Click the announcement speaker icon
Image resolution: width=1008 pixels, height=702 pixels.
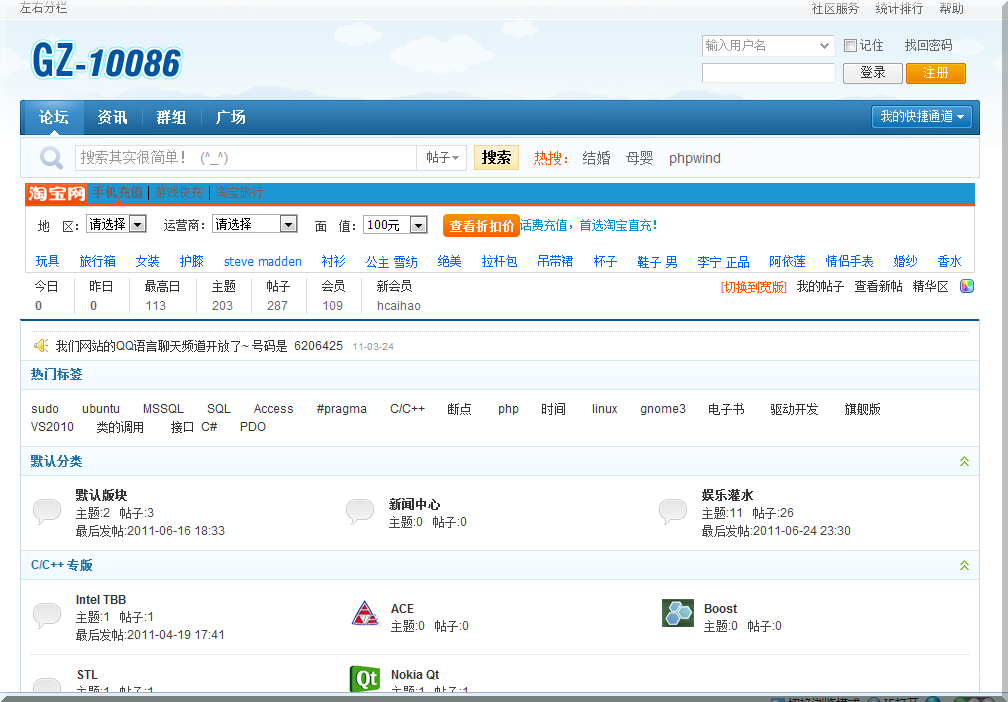41,346
